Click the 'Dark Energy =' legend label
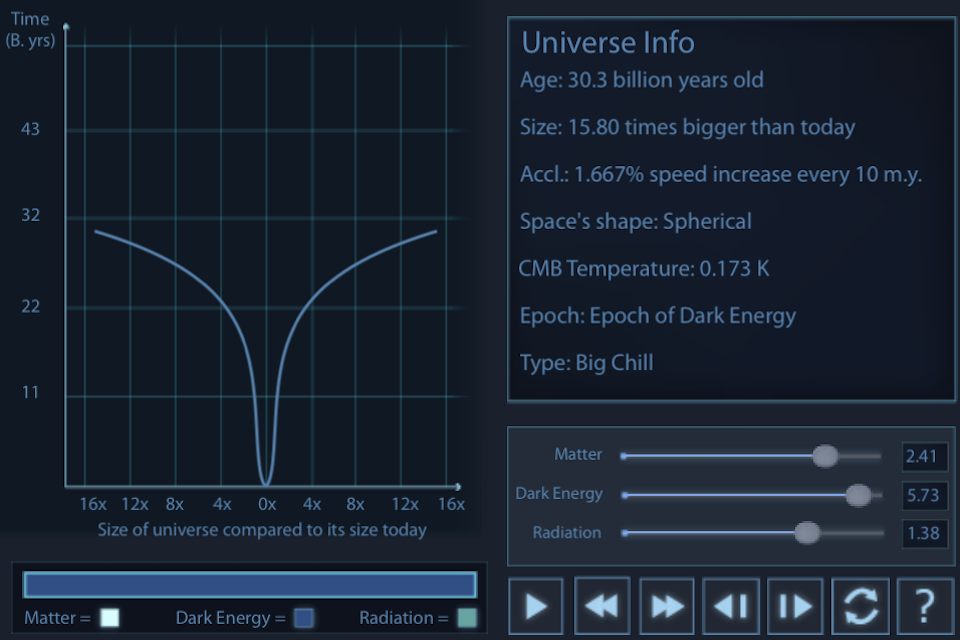Image resolution: width=960 pixels, height=640 pixels. coord(231,618)
